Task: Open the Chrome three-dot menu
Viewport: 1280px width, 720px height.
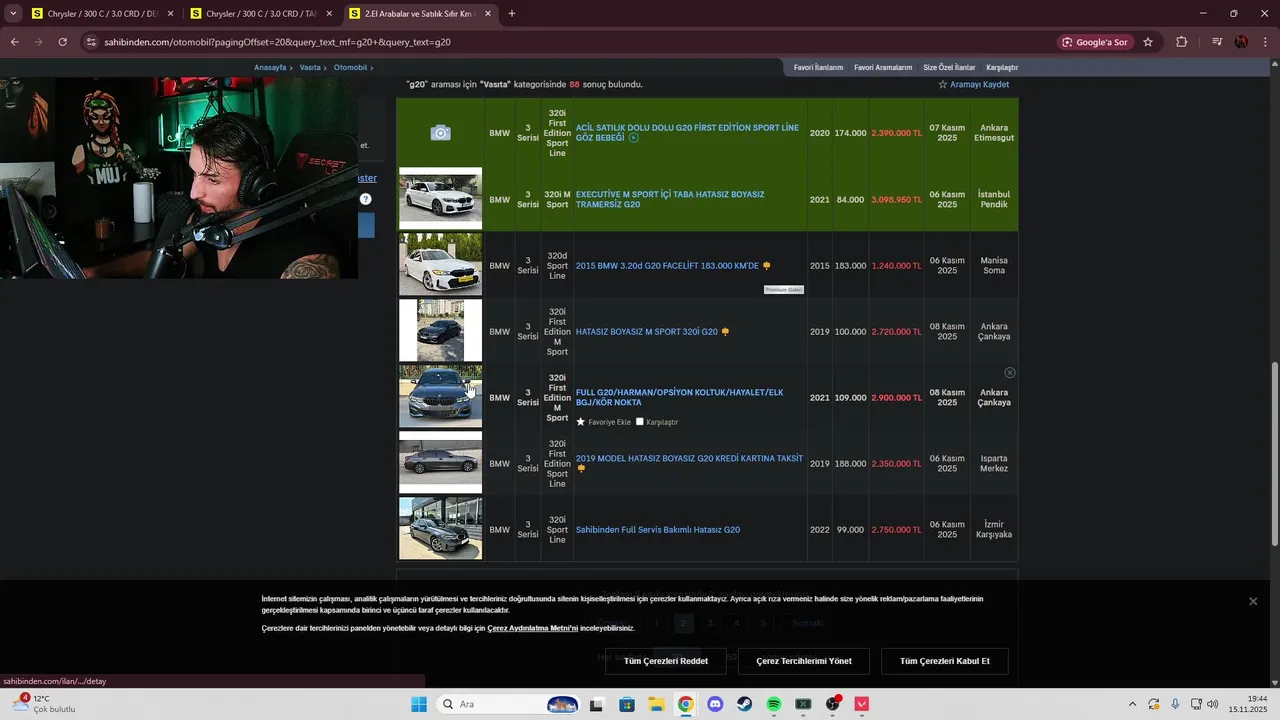Action: (x=1265, y=42)
